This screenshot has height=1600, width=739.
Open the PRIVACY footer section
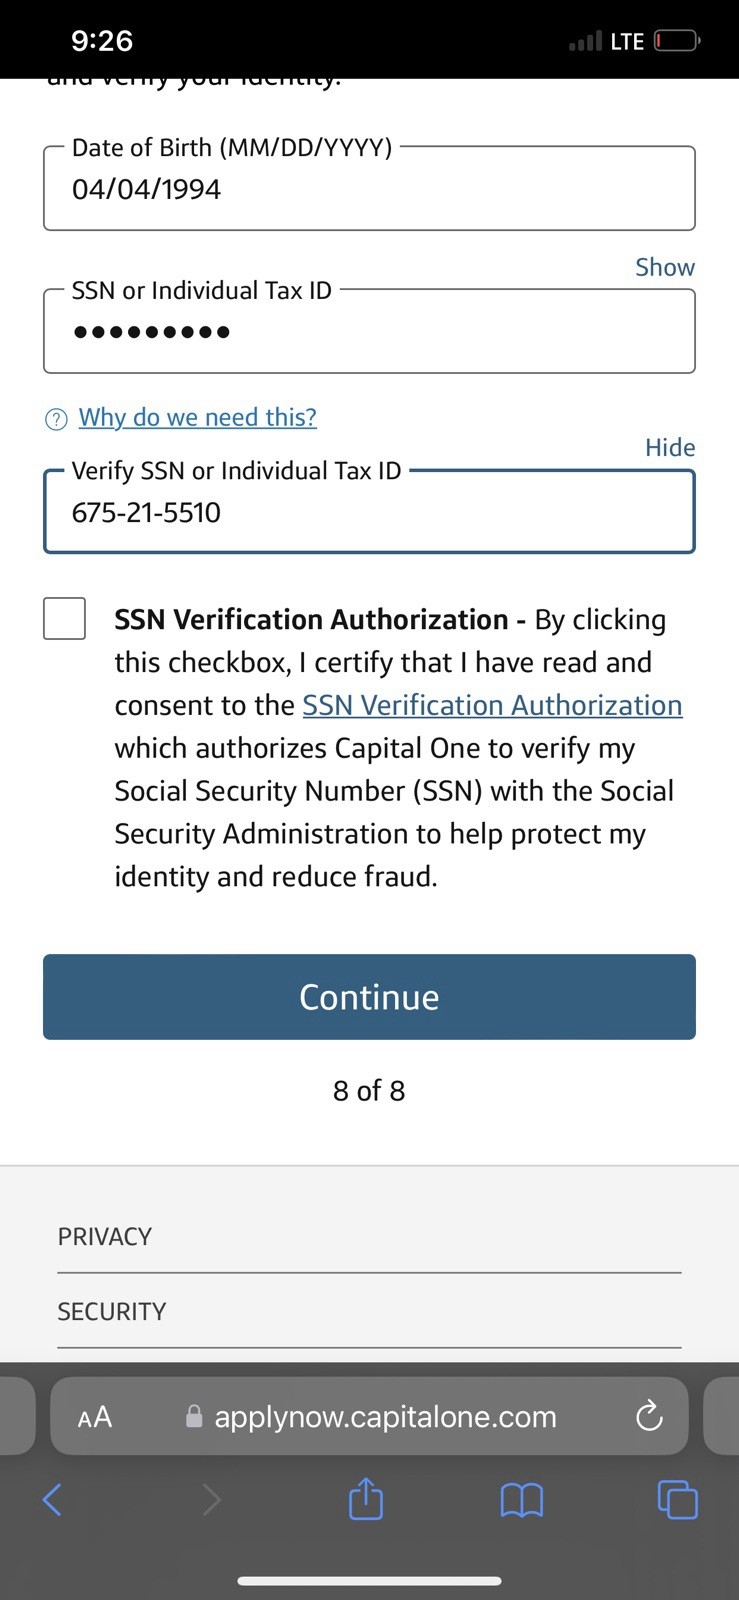click(x=369, y=1237)
